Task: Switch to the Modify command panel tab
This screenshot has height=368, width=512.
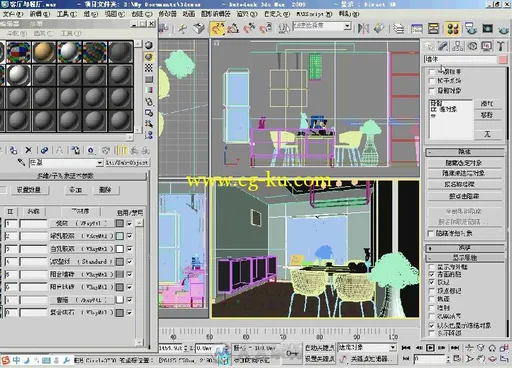Action: (x=443, y=46)
